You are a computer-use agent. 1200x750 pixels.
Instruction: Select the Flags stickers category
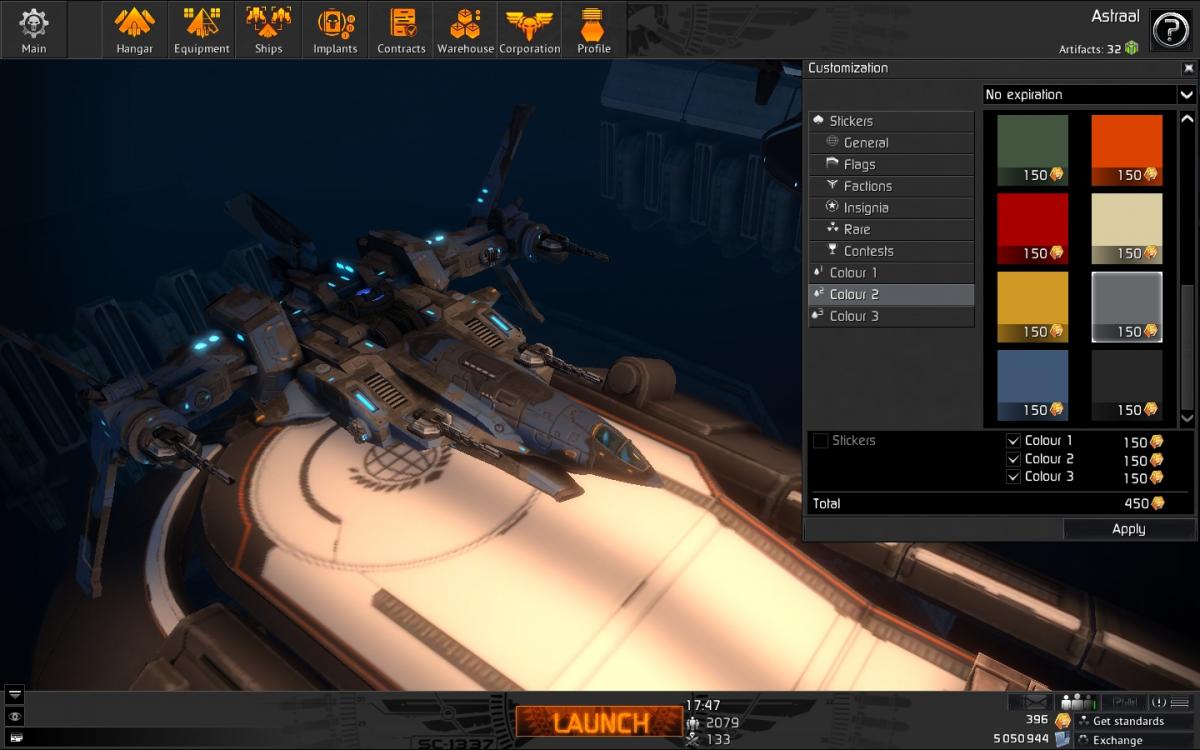coord(891,164)
